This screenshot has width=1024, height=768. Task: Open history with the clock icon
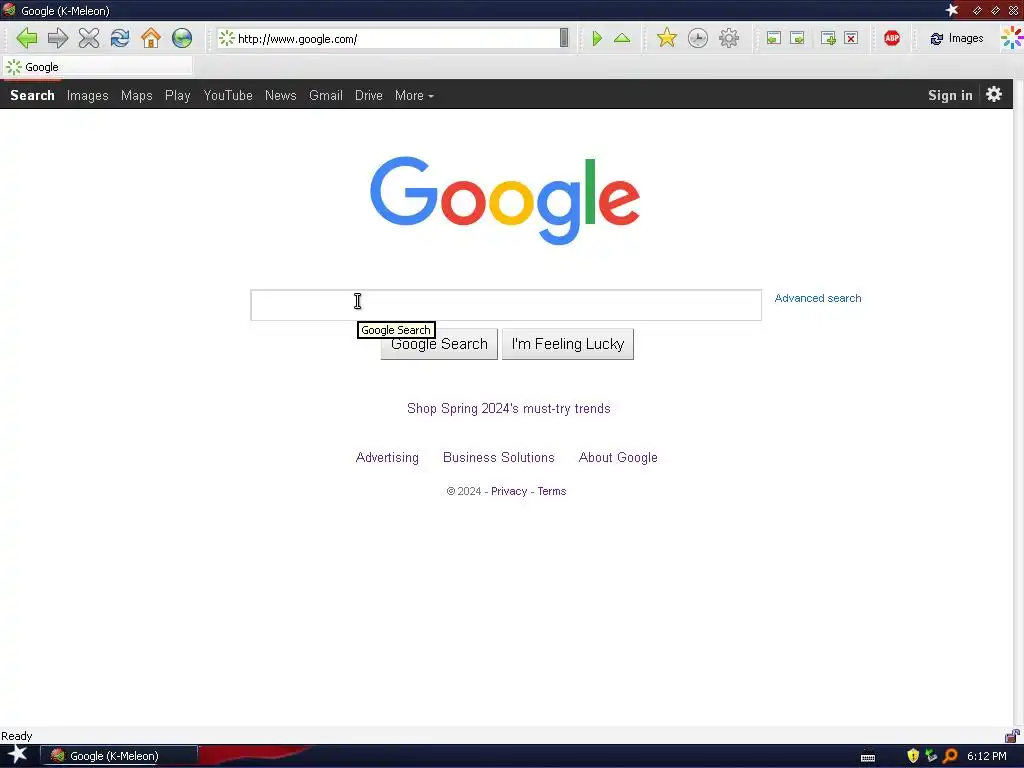[697, 39]
